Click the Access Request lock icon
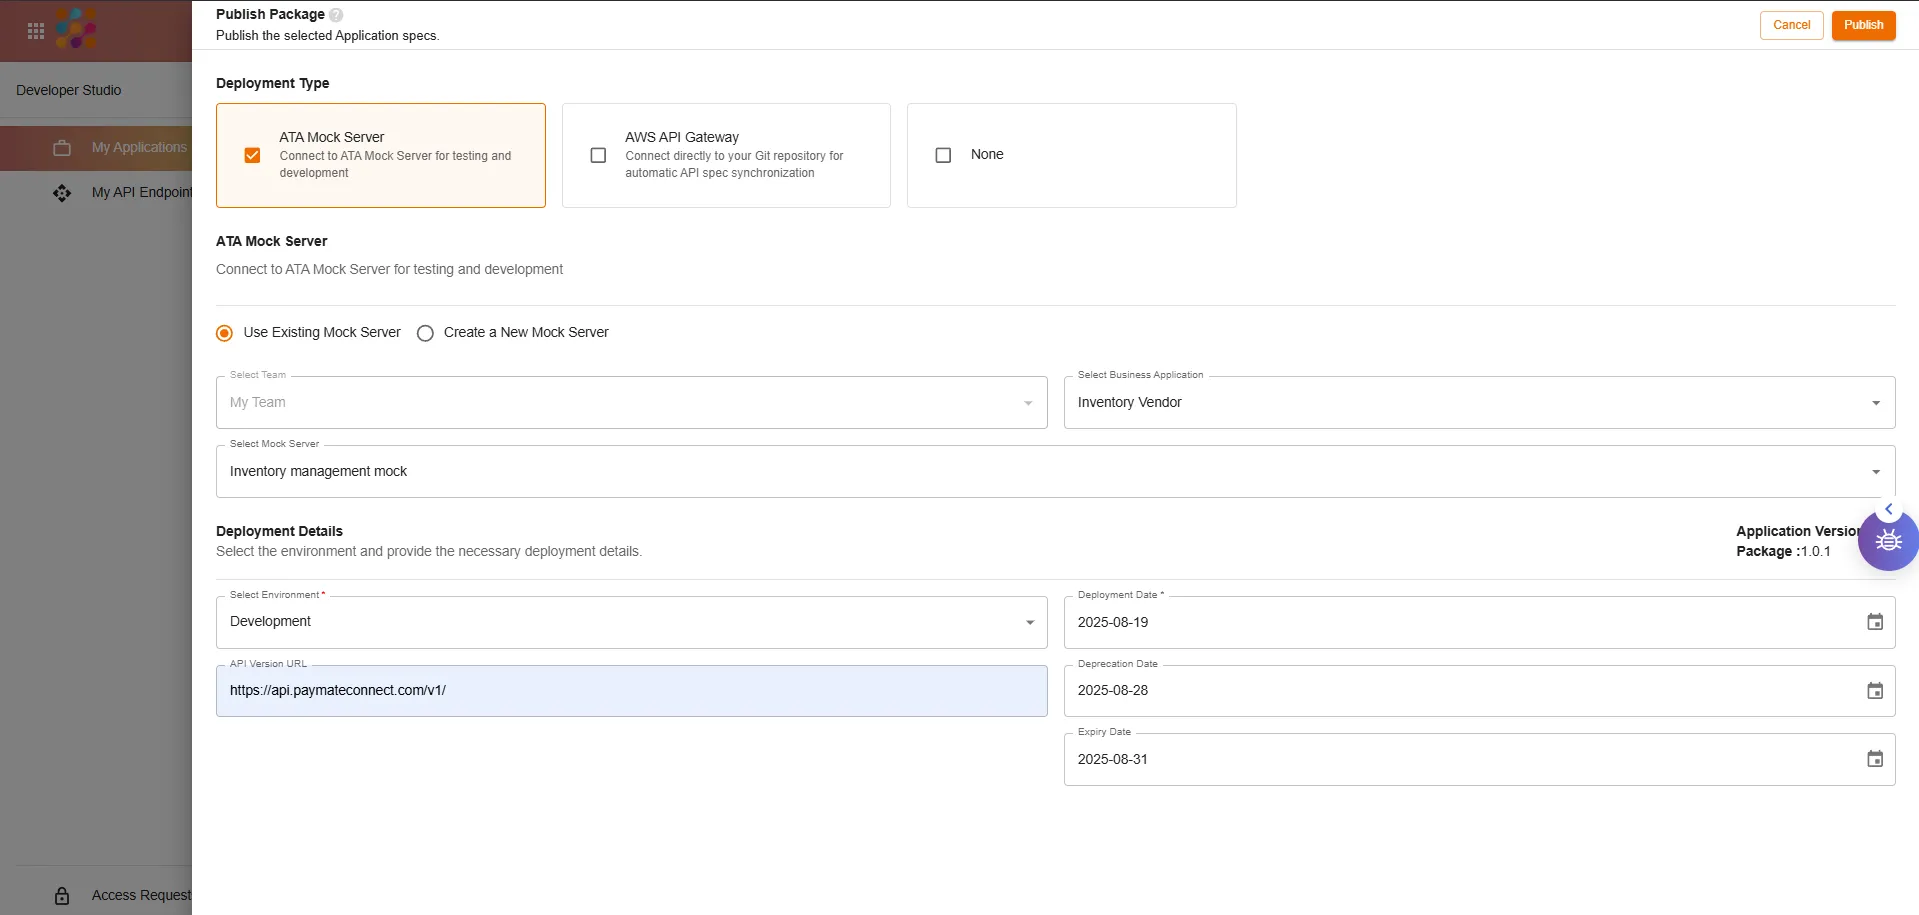The height and width of the screenshot is (915, 1919). tap(62, 895)
